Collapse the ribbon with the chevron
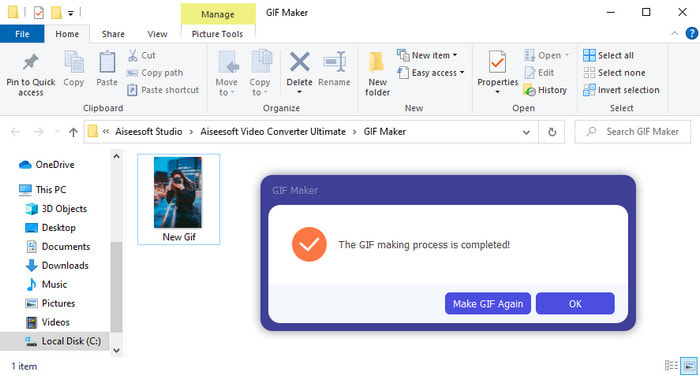700x376 pixels. coord(675,33)
